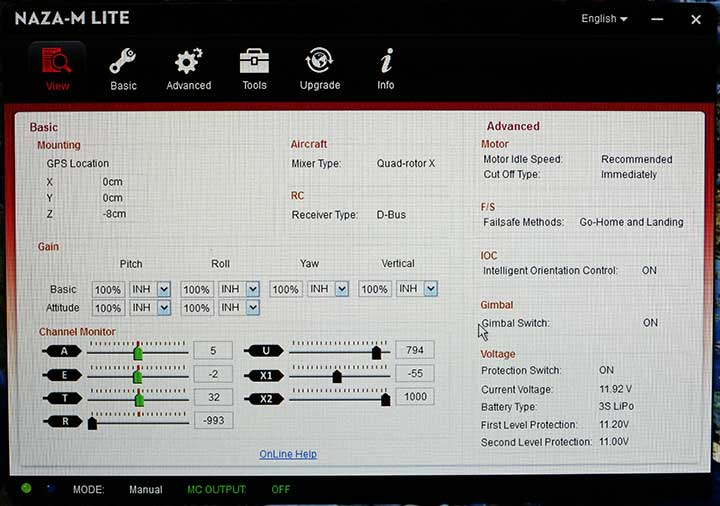Click channel X1 slider handle

(x=337, y=377)
